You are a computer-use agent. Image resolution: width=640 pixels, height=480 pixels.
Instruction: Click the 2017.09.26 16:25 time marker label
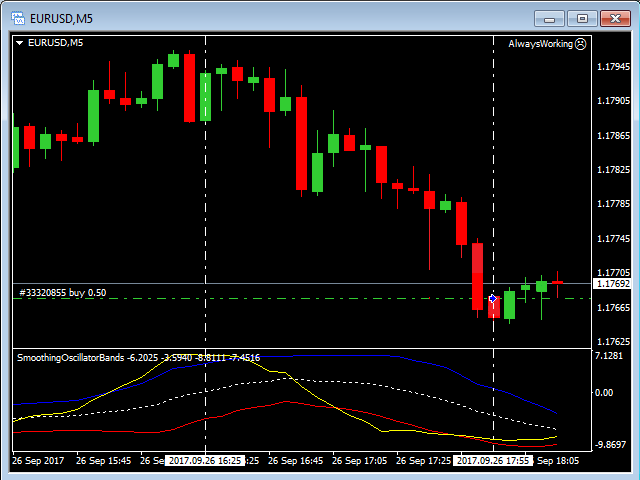(205, 461)
